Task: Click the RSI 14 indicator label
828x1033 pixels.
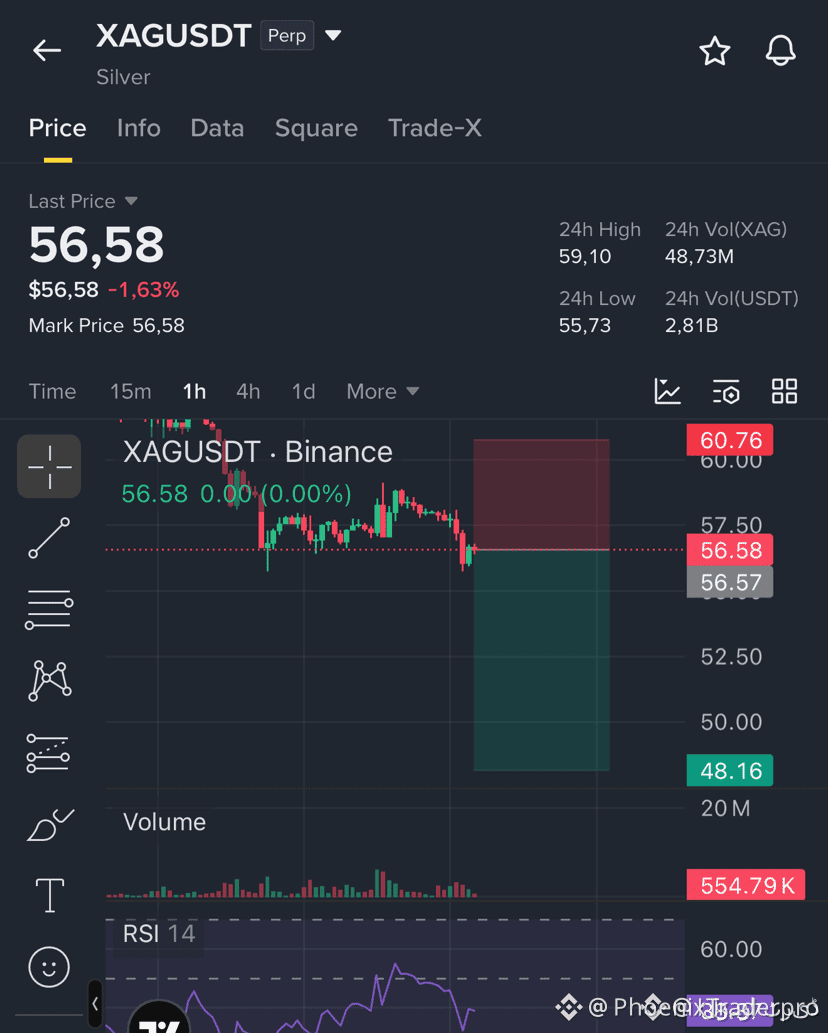Action: click(x=159, y=934)
